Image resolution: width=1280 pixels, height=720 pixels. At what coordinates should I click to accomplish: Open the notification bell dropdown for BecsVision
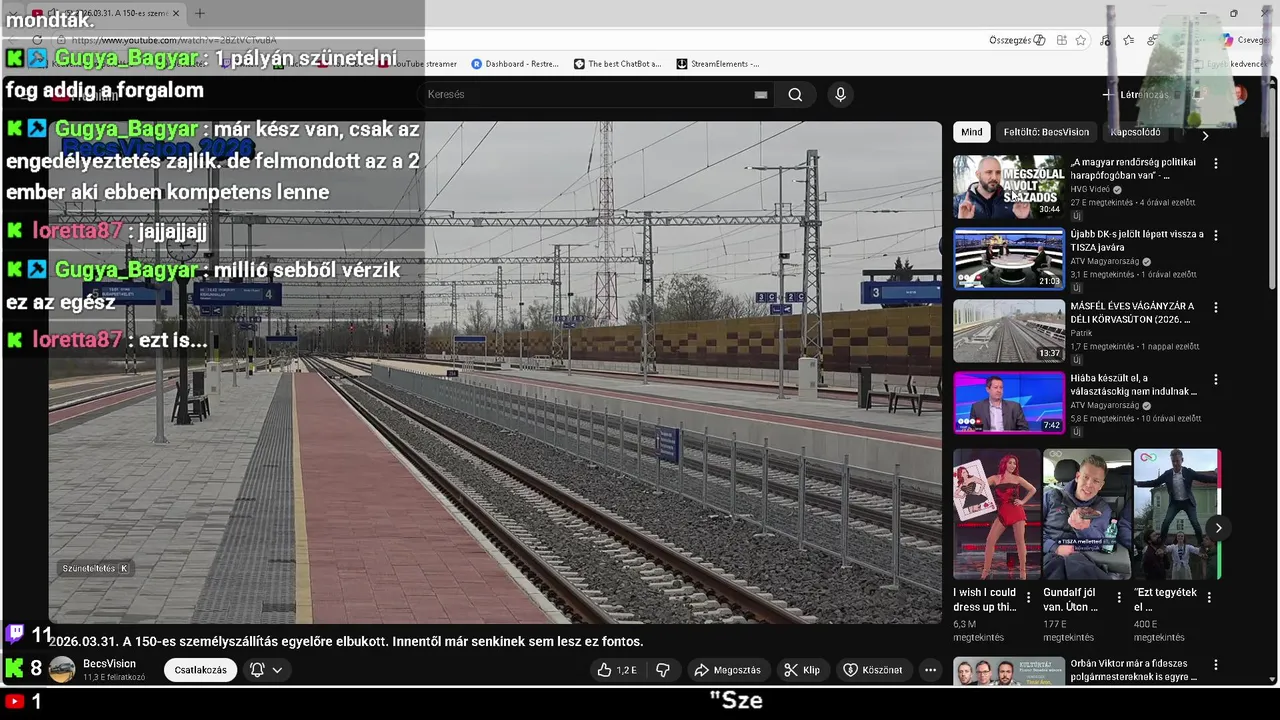[267, 670]
